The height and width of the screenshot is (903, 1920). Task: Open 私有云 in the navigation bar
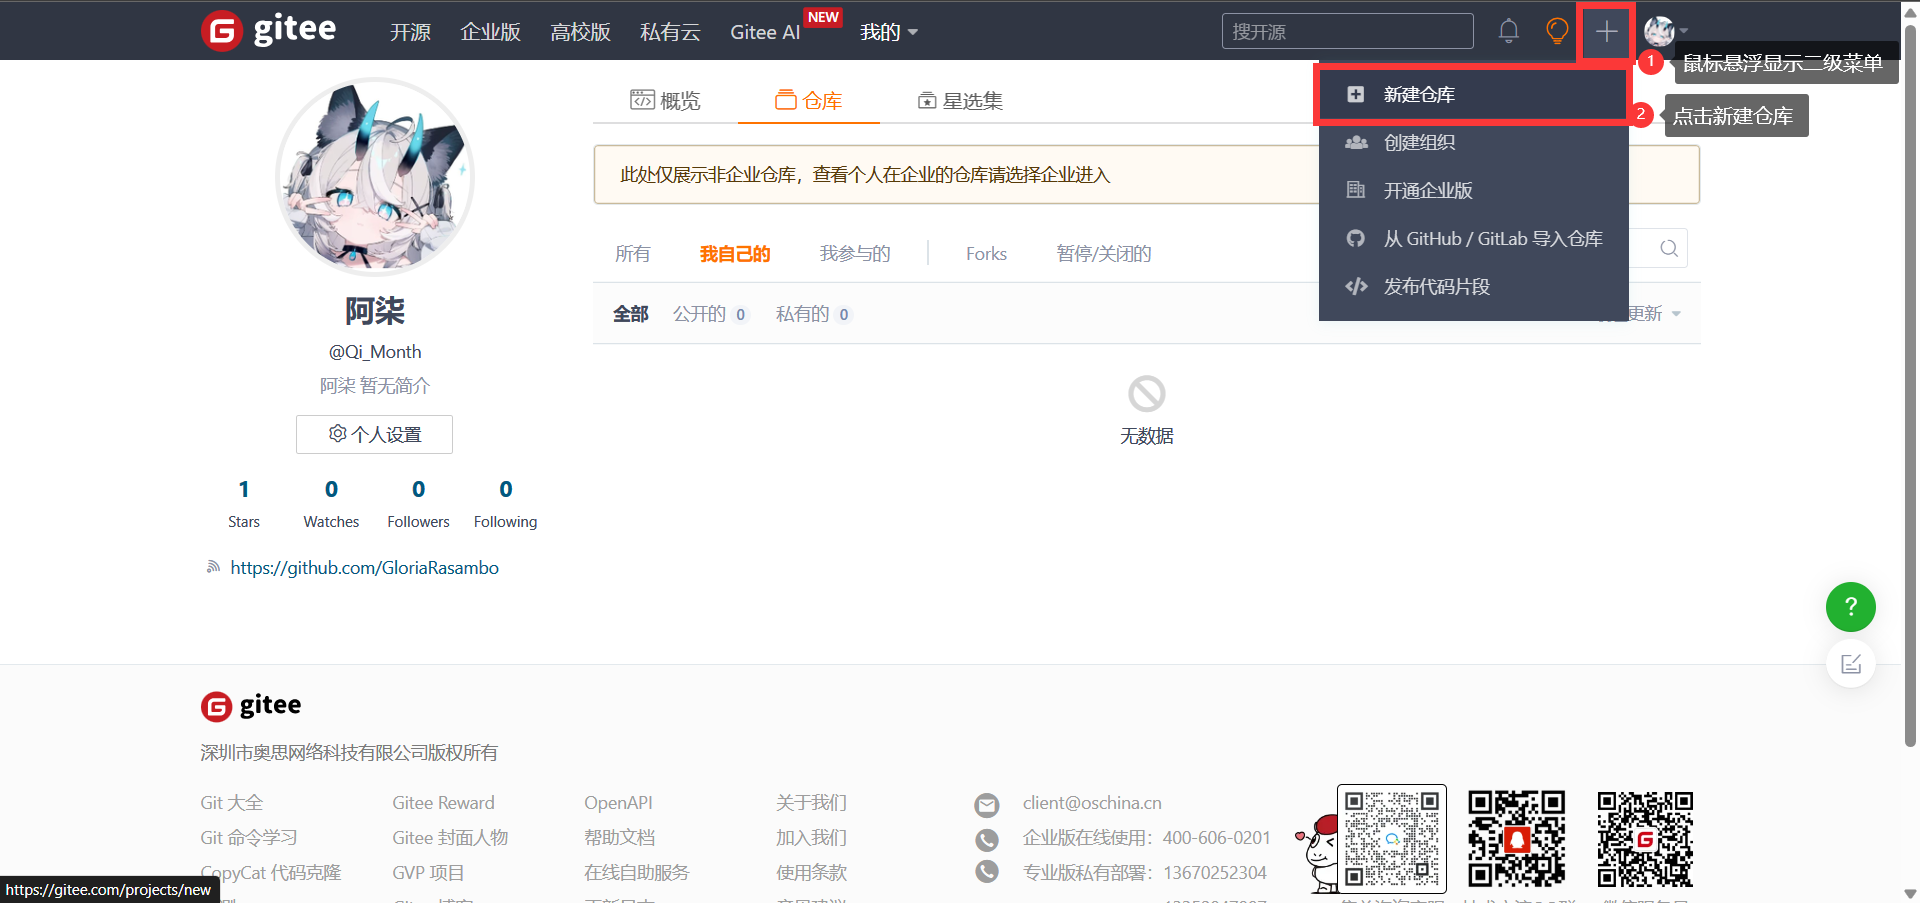pos(670,32)
